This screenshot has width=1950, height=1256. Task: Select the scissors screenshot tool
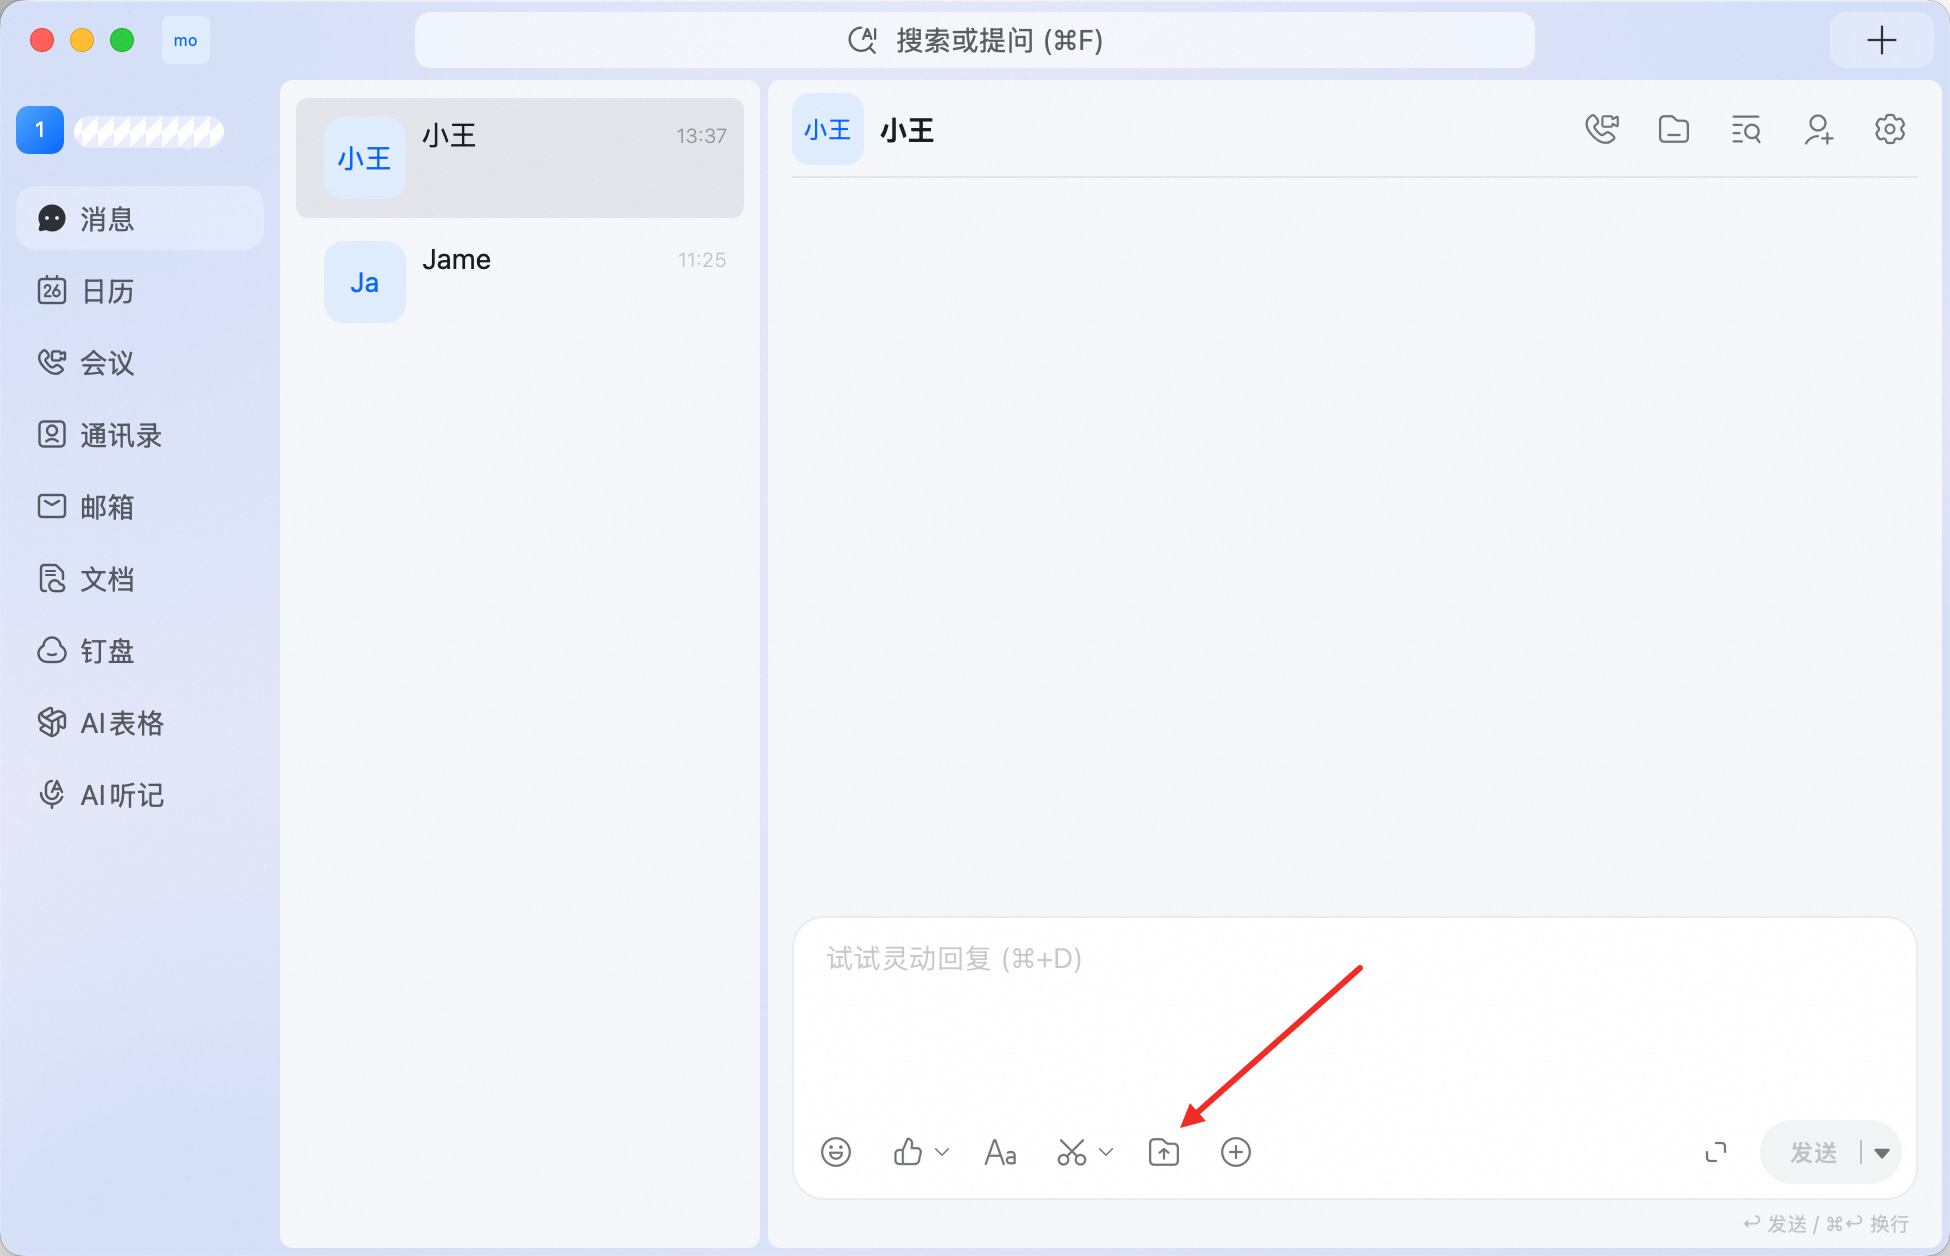(1072, 1152)
